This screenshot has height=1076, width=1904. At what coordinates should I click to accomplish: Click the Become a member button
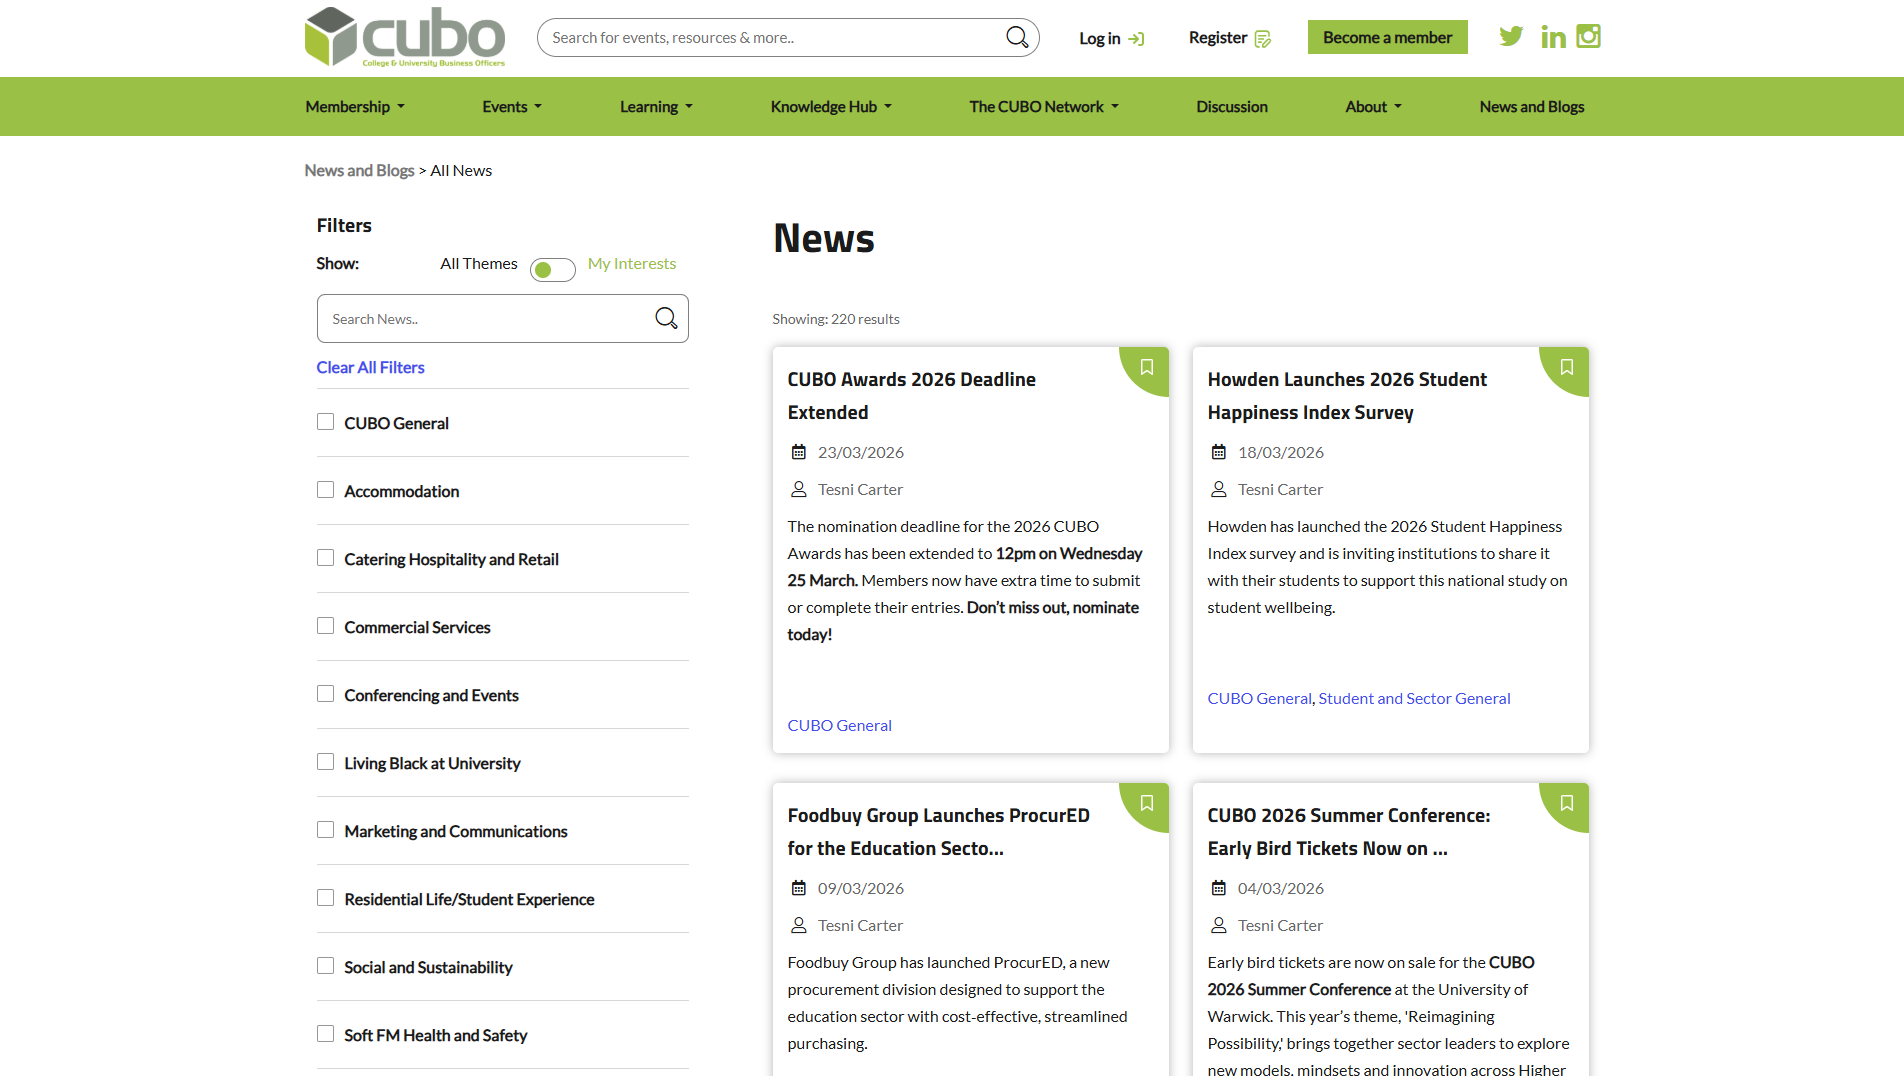(x=1387, y=37)
